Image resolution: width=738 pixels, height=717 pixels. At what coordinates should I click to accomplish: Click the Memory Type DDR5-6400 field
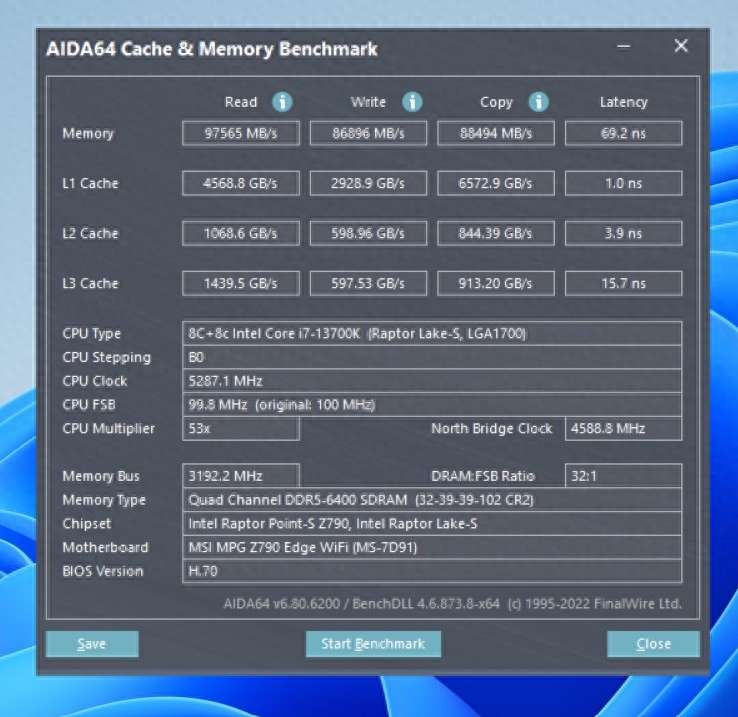432,500
